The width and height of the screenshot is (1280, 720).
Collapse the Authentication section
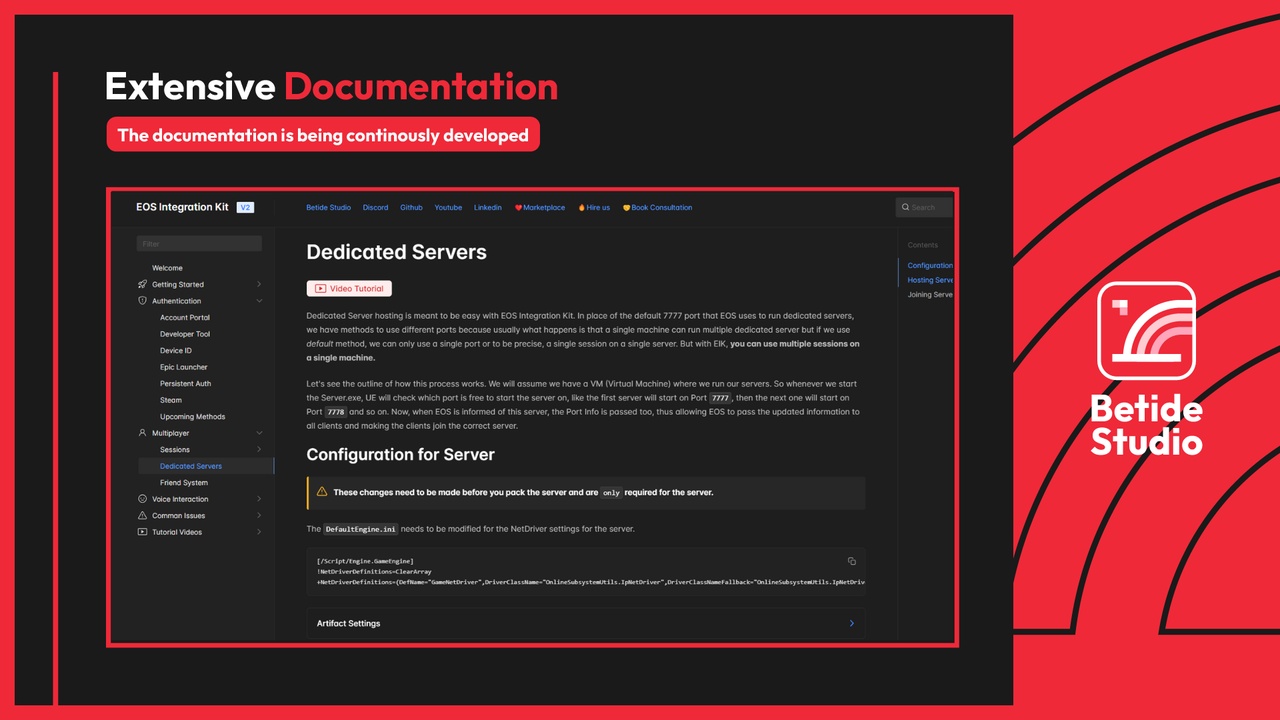click(x=259, y=300)
